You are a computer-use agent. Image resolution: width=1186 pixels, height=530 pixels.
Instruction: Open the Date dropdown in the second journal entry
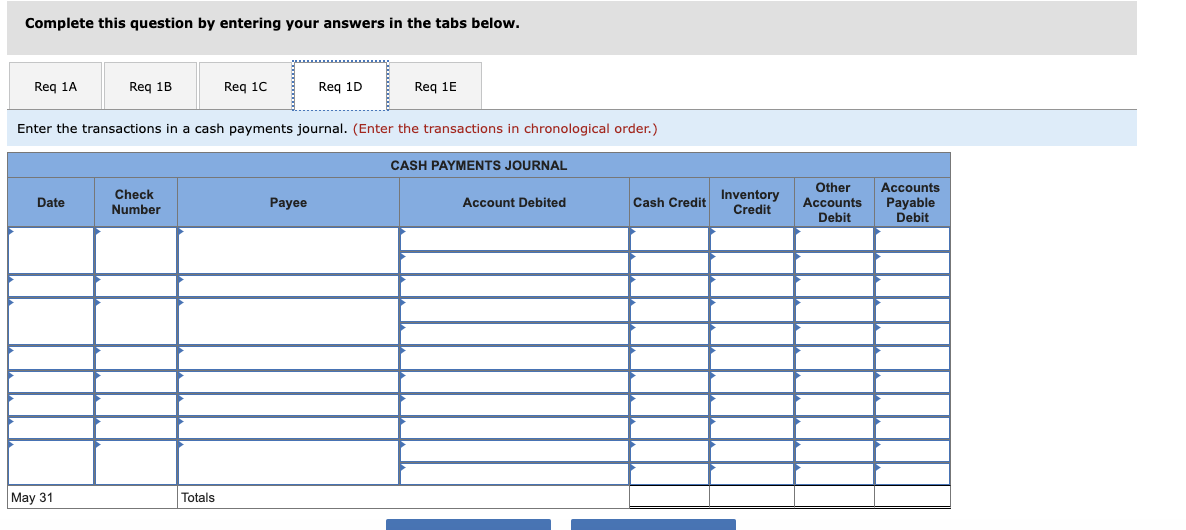(x=51, y=286)
